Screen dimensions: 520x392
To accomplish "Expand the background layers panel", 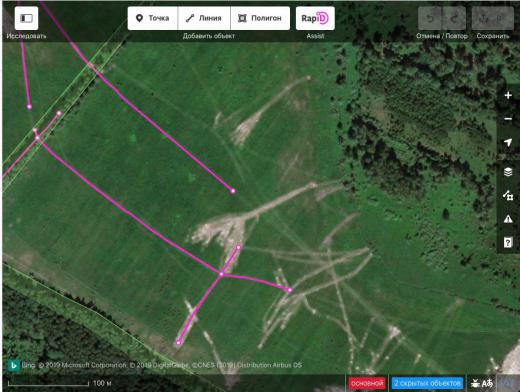I will pyautogui.click(x=508, y=172).
